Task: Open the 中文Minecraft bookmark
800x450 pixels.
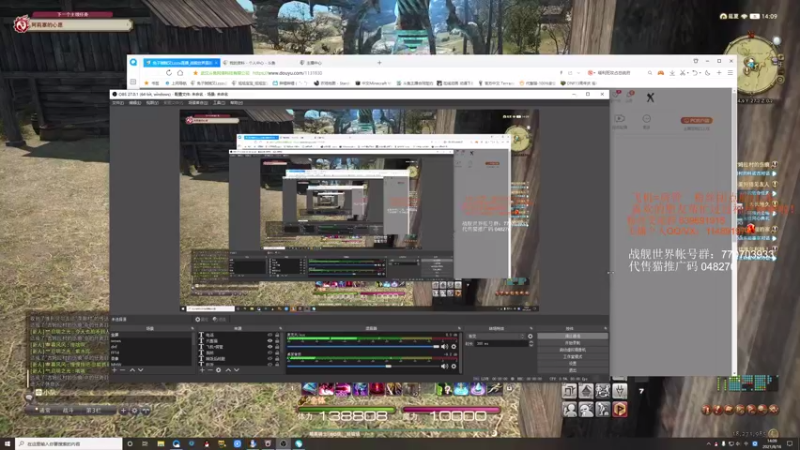Action: (x=373, y=83)
